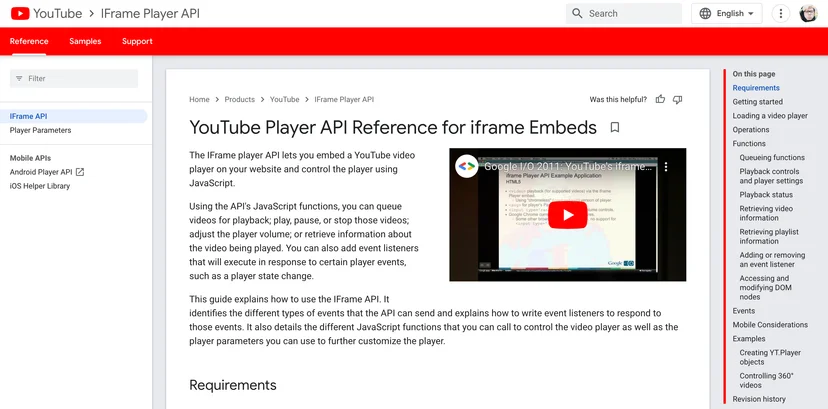
Task: Switch to the Support tab
Action: [137, 41]
